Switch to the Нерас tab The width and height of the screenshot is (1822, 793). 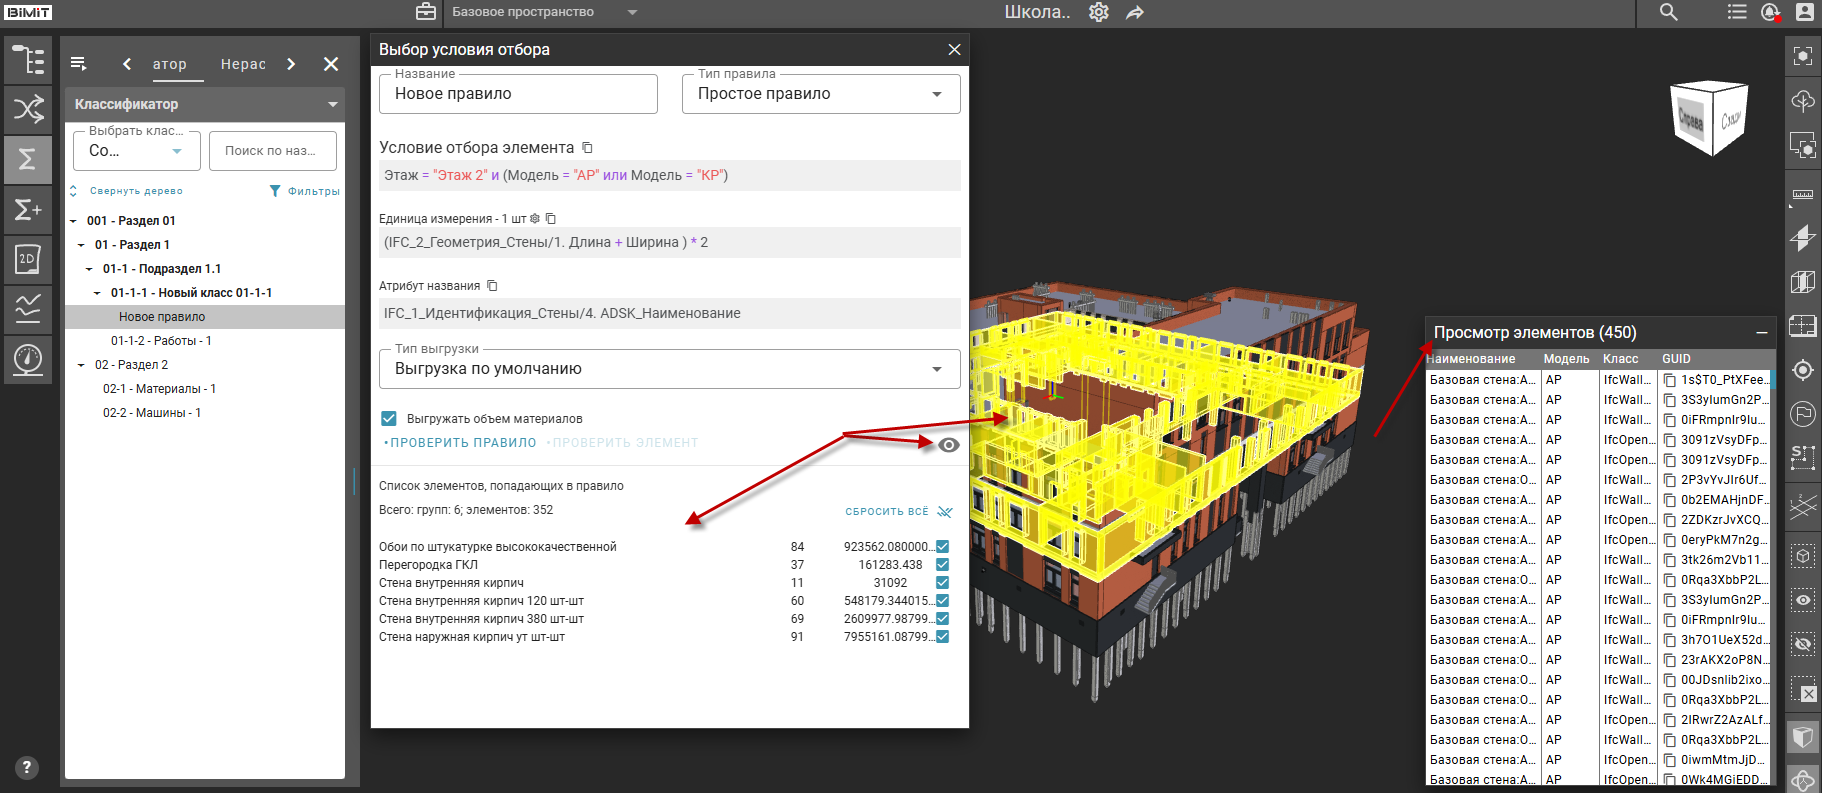click(x=243, y=64)
